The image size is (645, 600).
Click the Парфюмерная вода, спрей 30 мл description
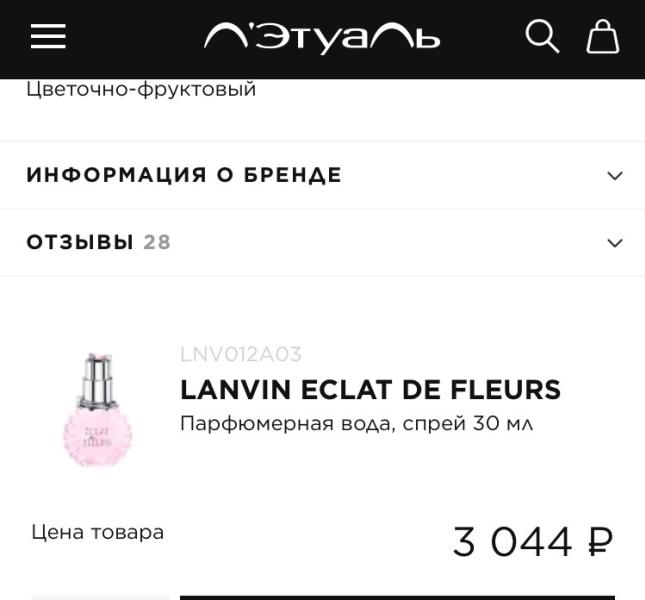pyautogui.click(x=356, y=423)
